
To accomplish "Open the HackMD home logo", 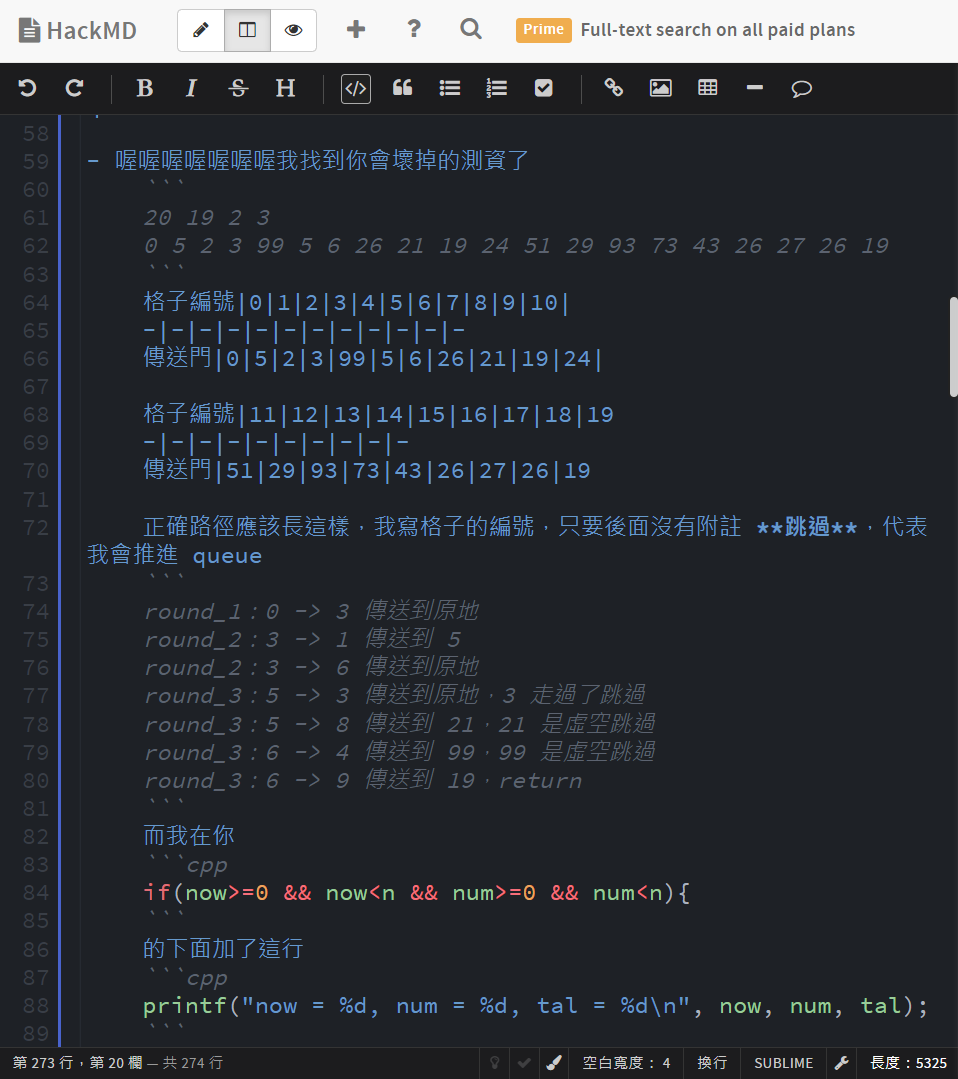I will pyautogui.click(x=77, y=30).
